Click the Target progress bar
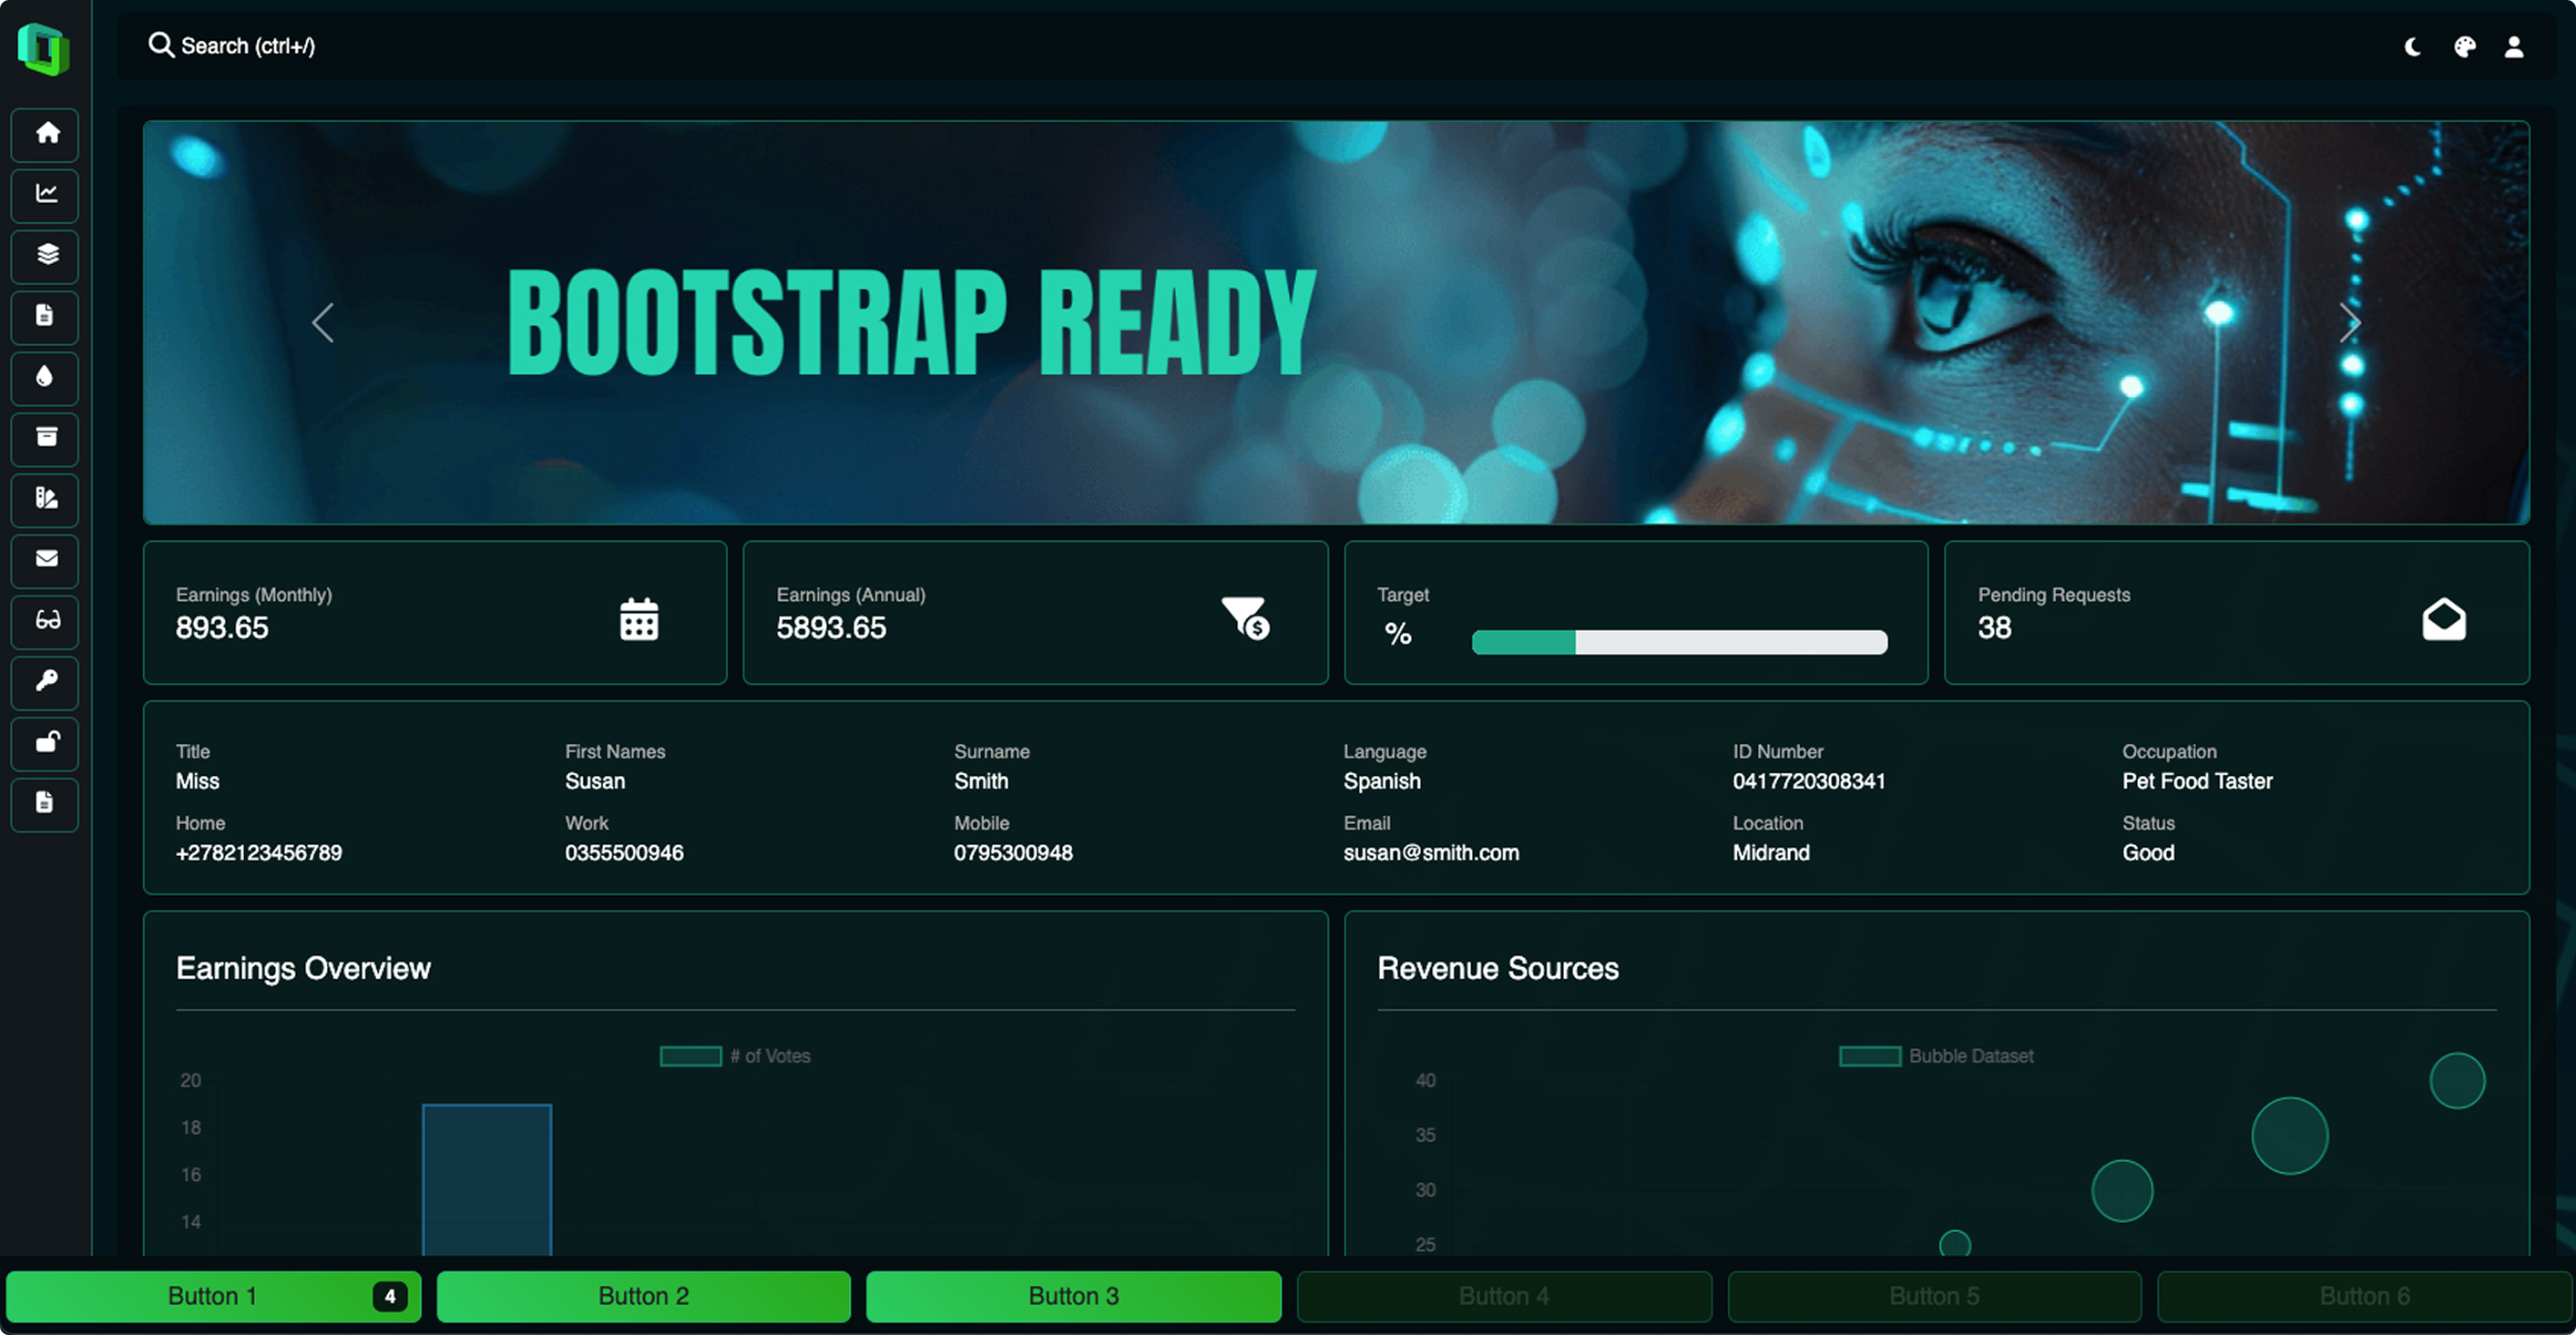The image size is (2576, 1335). [x=1679, y=642]
